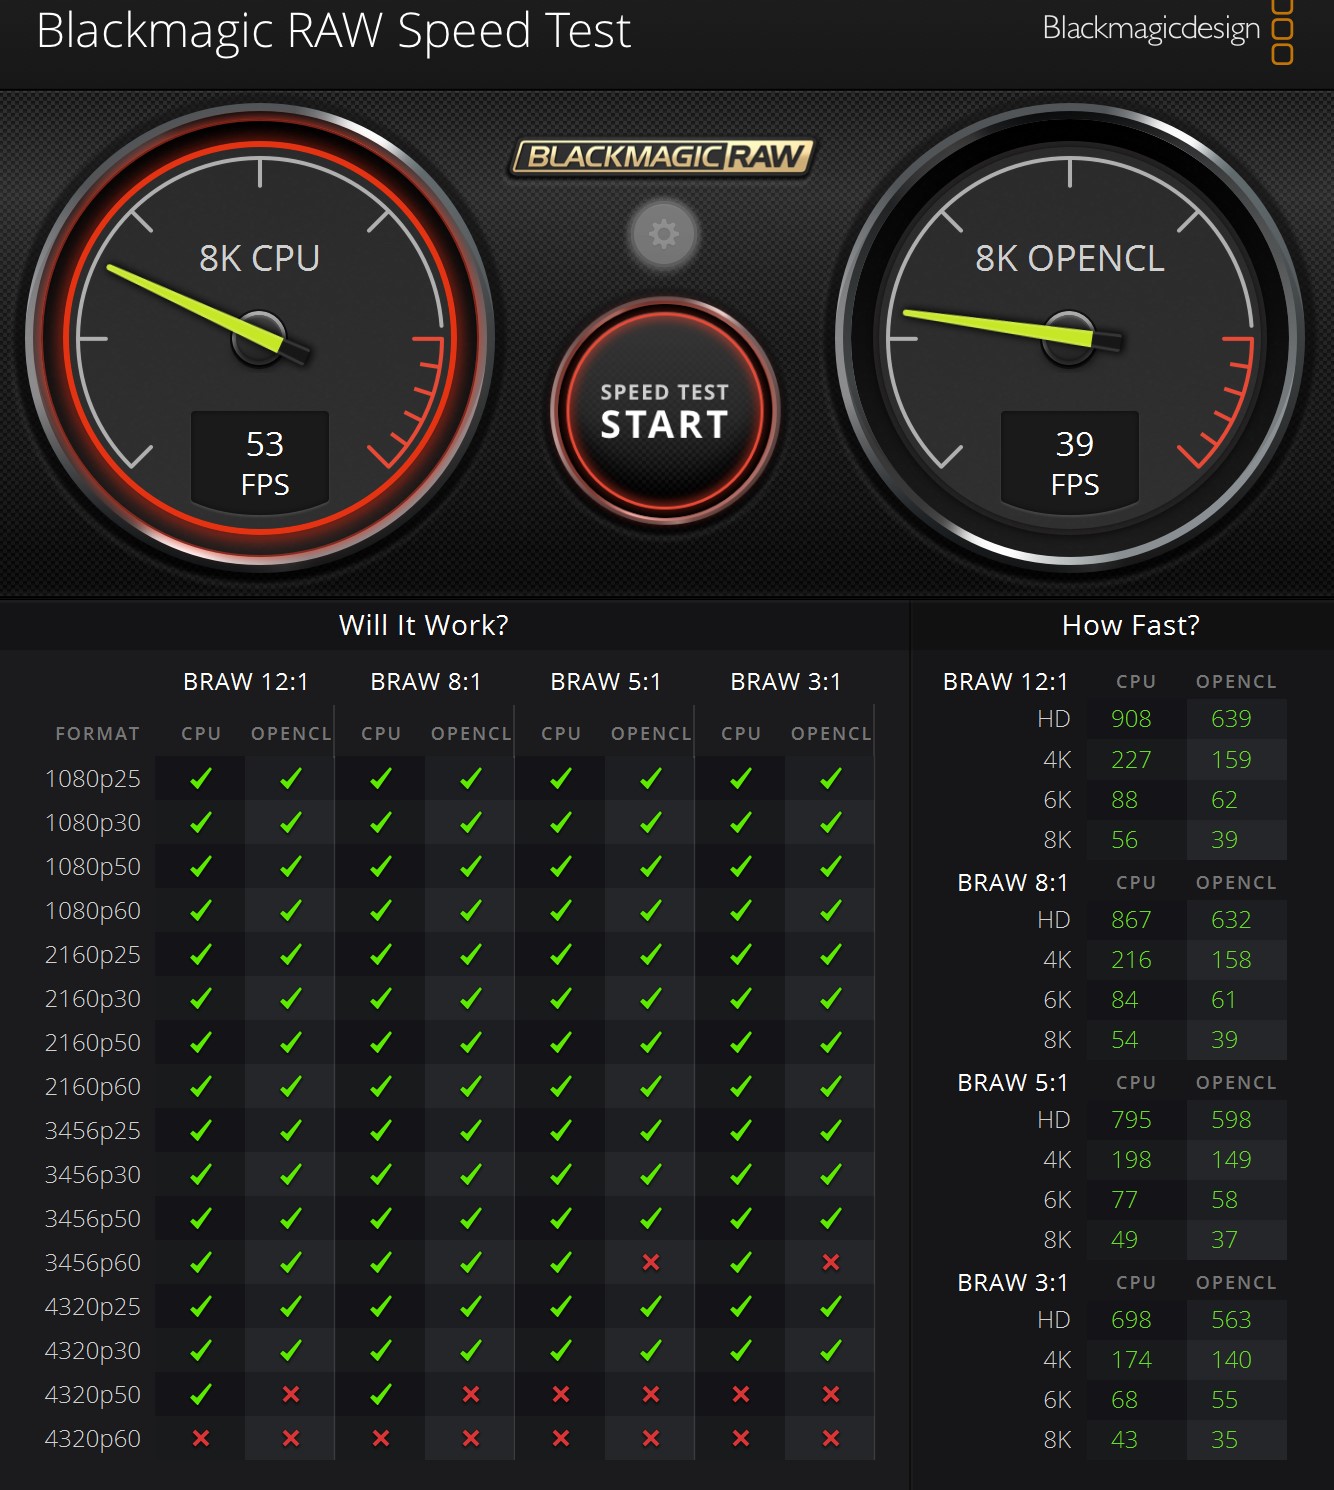Click red X at 4320p50 BRAW 12:1 OpenCL

click(291, 1394)
